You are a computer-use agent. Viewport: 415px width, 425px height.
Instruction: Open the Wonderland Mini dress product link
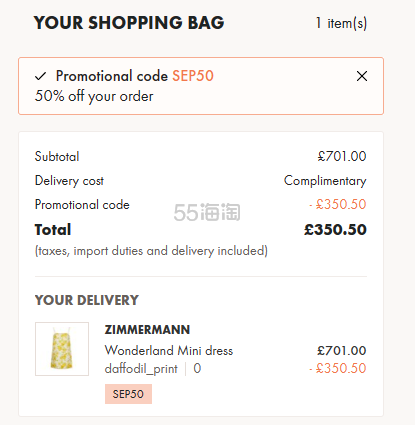(169, 351)
